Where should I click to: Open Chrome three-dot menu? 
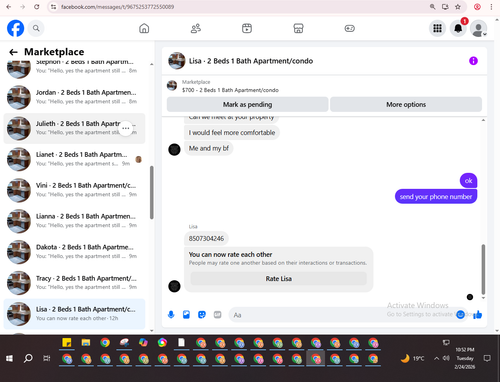point(491,7)
